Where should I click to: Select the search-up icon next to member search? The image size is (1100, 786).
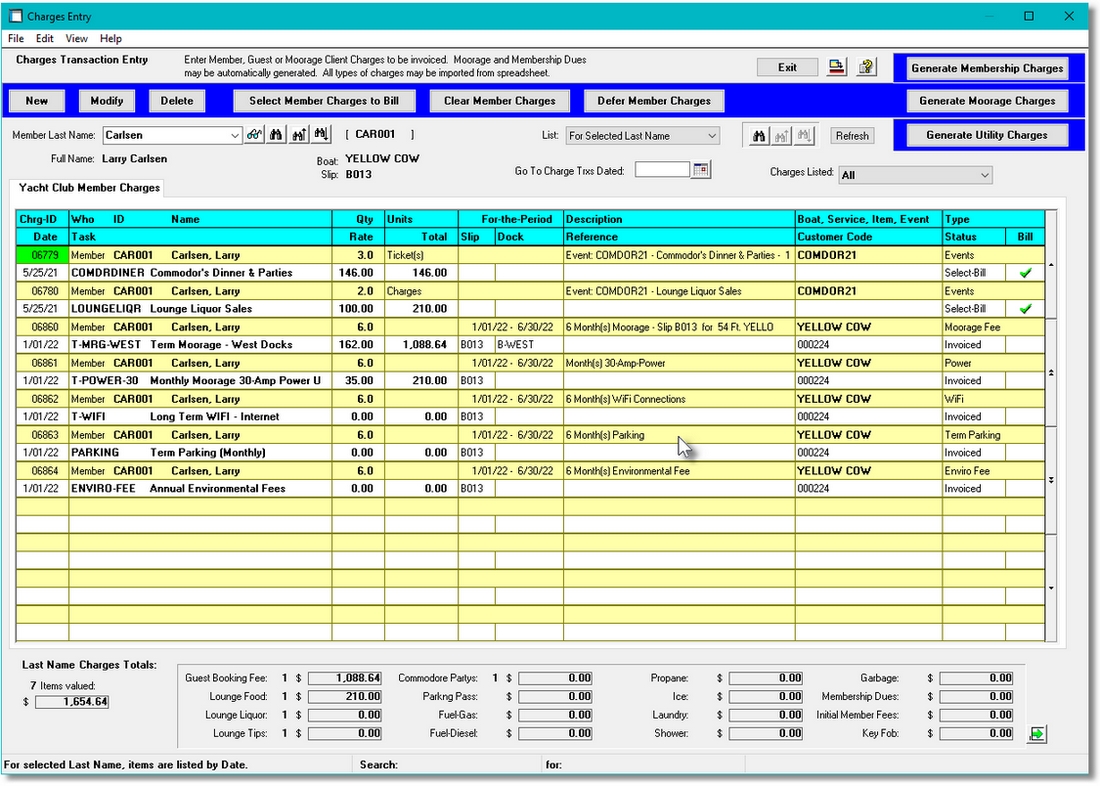[299, 134]
